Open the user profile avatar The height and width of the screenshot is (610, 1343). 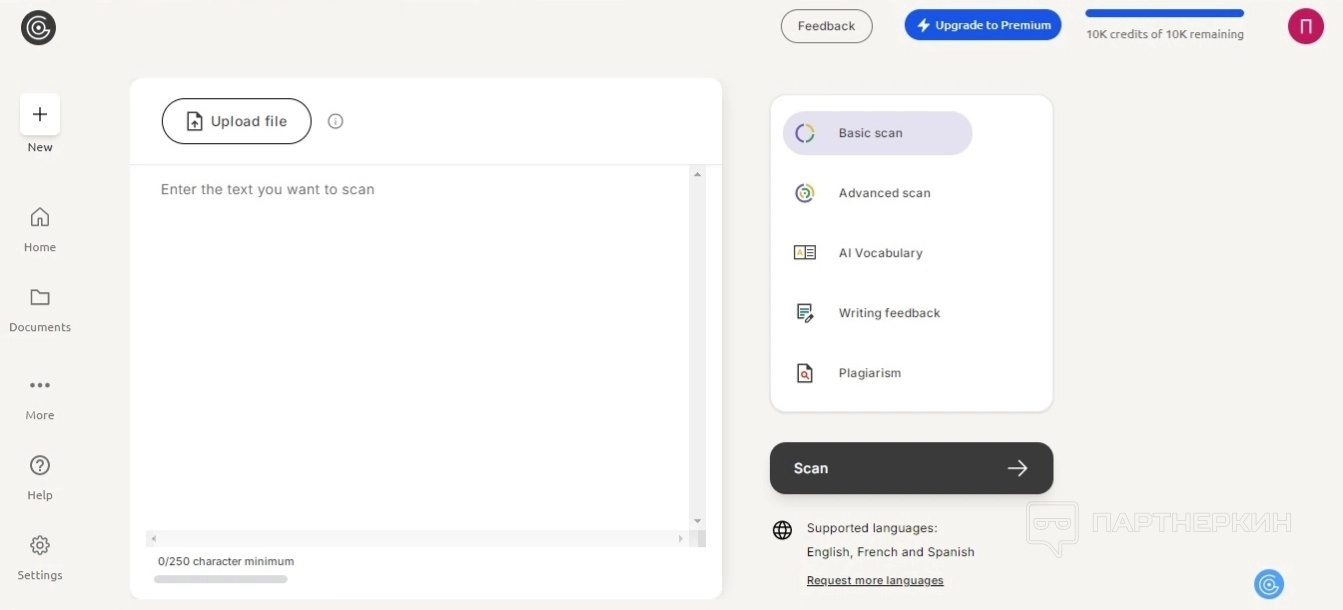click(1305, 26)
